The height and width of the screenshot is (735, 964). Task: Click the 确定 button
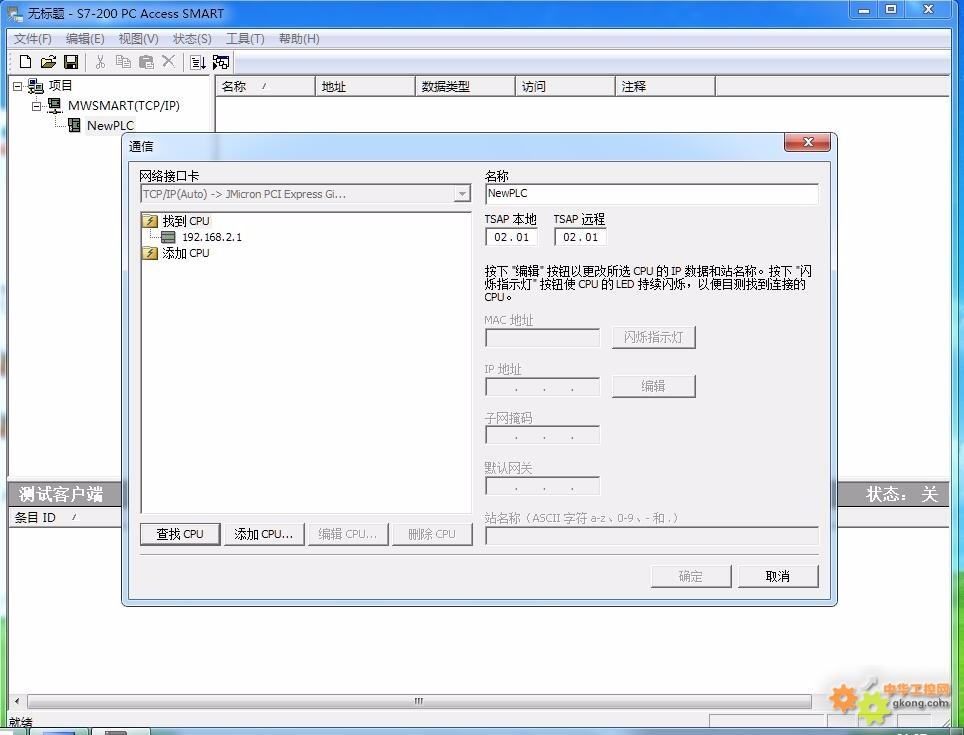[x=690, y=576]
